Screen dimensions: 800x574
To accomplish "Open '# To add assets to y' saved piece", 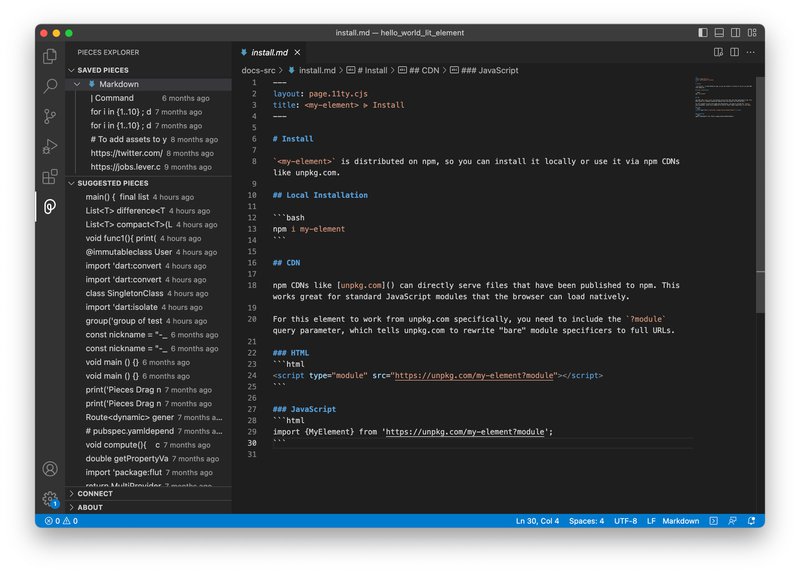I will tap(149, 139).
